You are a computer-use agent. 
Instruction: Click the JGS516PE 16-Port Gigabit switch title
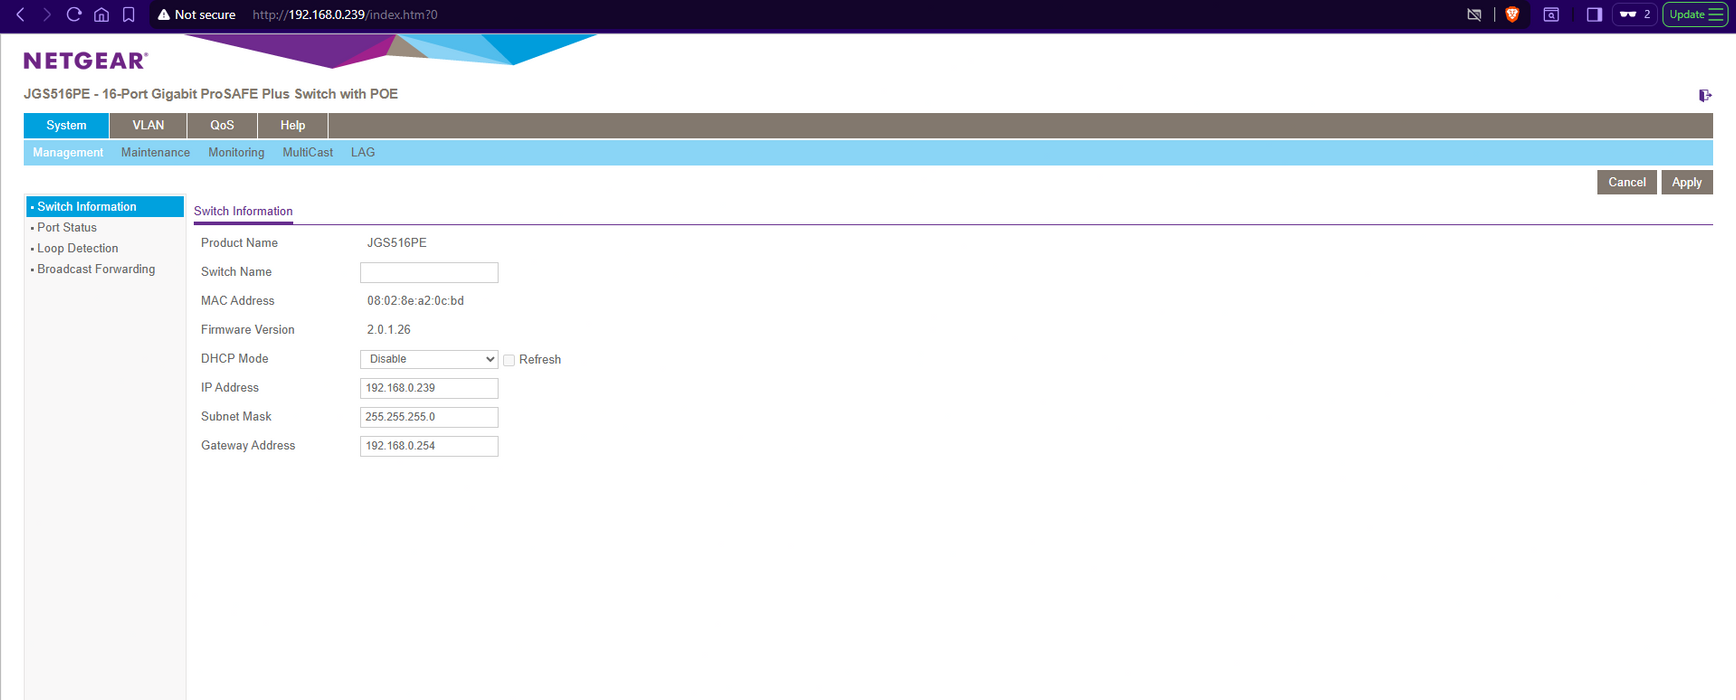(211, 94)
